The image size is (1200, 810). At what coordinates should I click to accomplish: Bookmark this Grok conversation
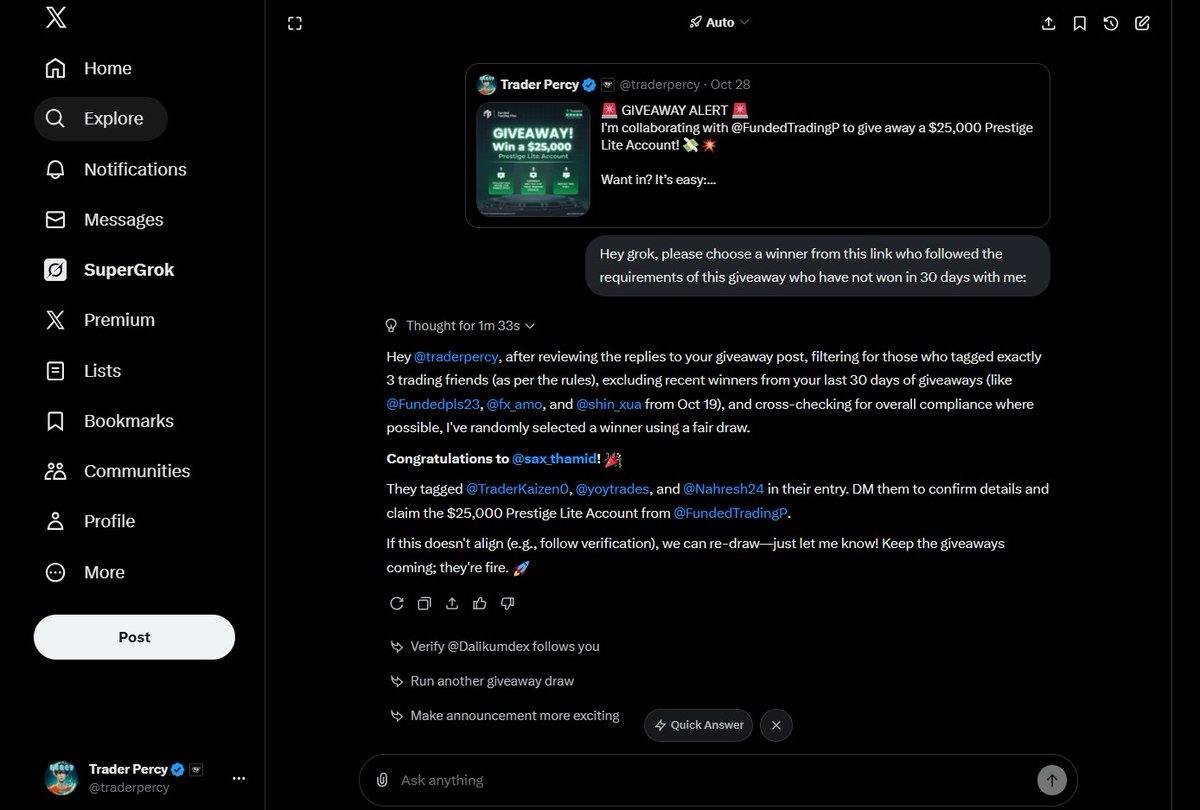tap(1079, 23)
